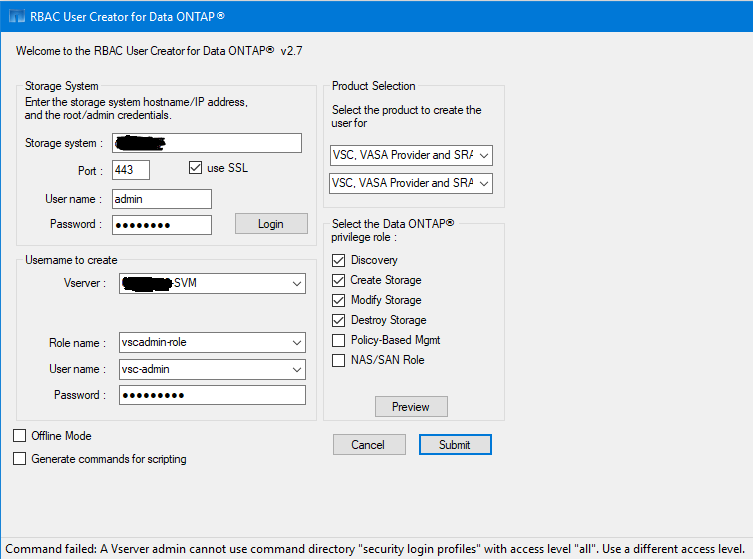Enable Offline Mode
This screenshot has width=753, height=559.
[x=20, y=436]
